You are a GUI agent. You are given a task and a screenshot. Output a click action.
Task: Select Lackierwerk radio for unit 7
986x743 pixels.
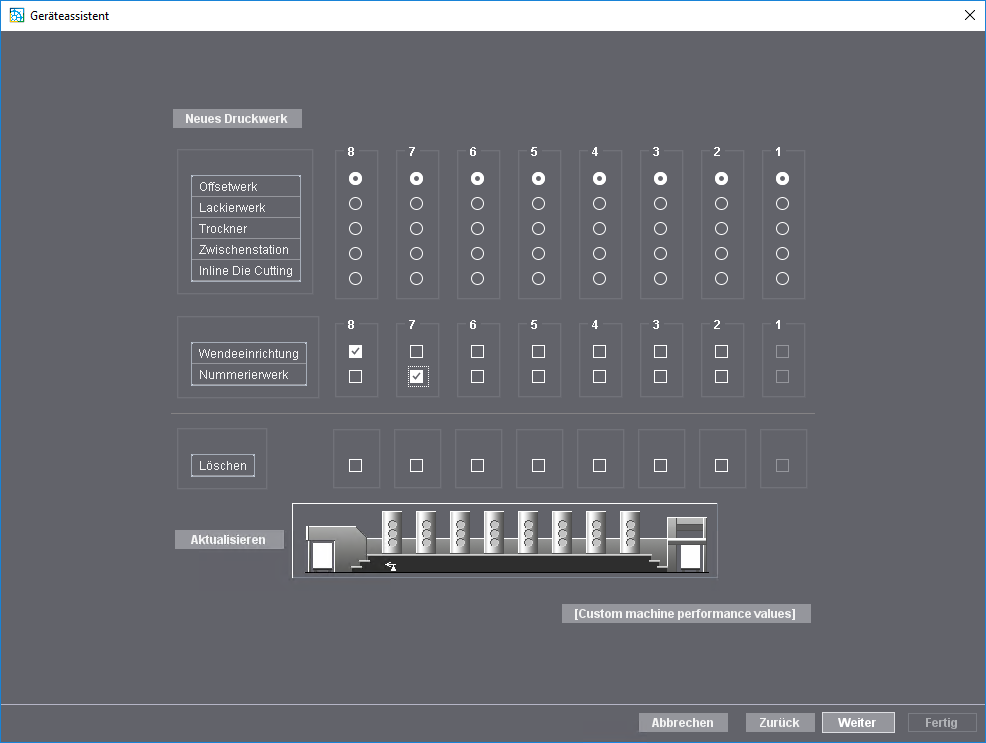(416, 204)
